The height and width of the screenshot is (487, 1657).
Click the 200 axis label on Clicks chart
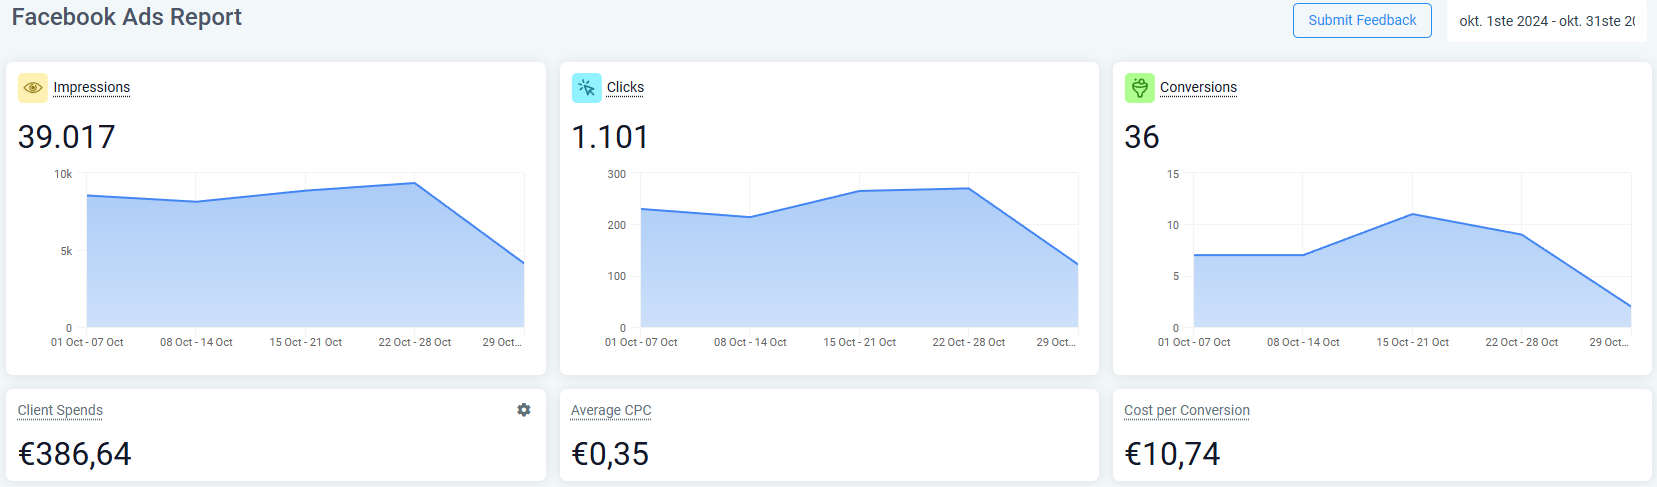coord(617,225)
